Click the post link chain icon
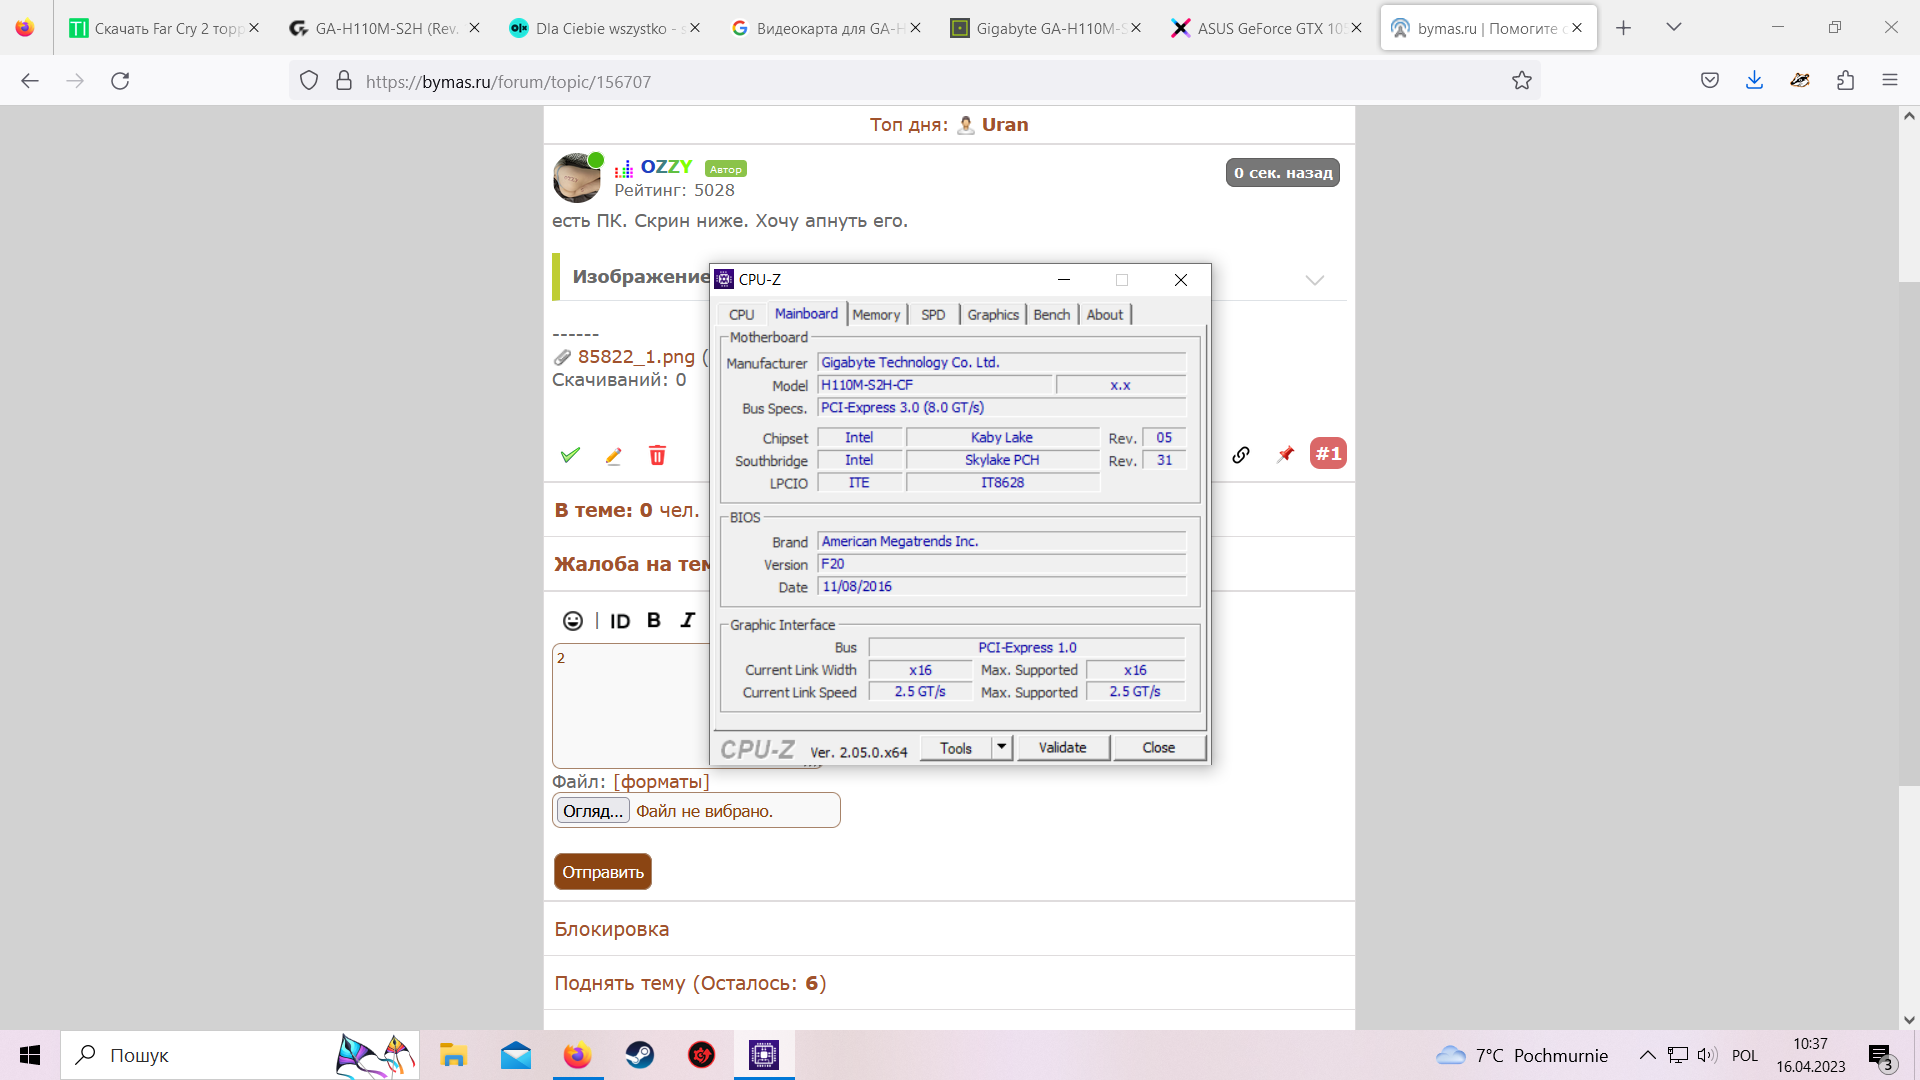 (1241, 454)
